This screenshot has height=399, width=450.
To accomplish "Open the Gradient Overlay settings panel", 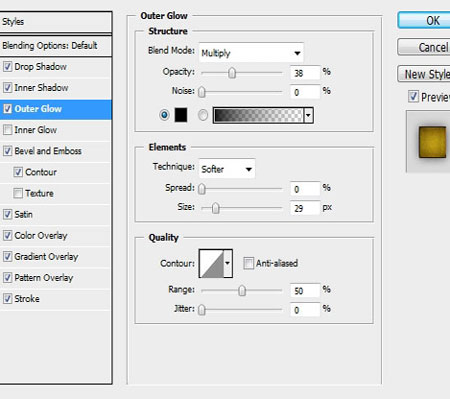I will (x=46, y=257).
